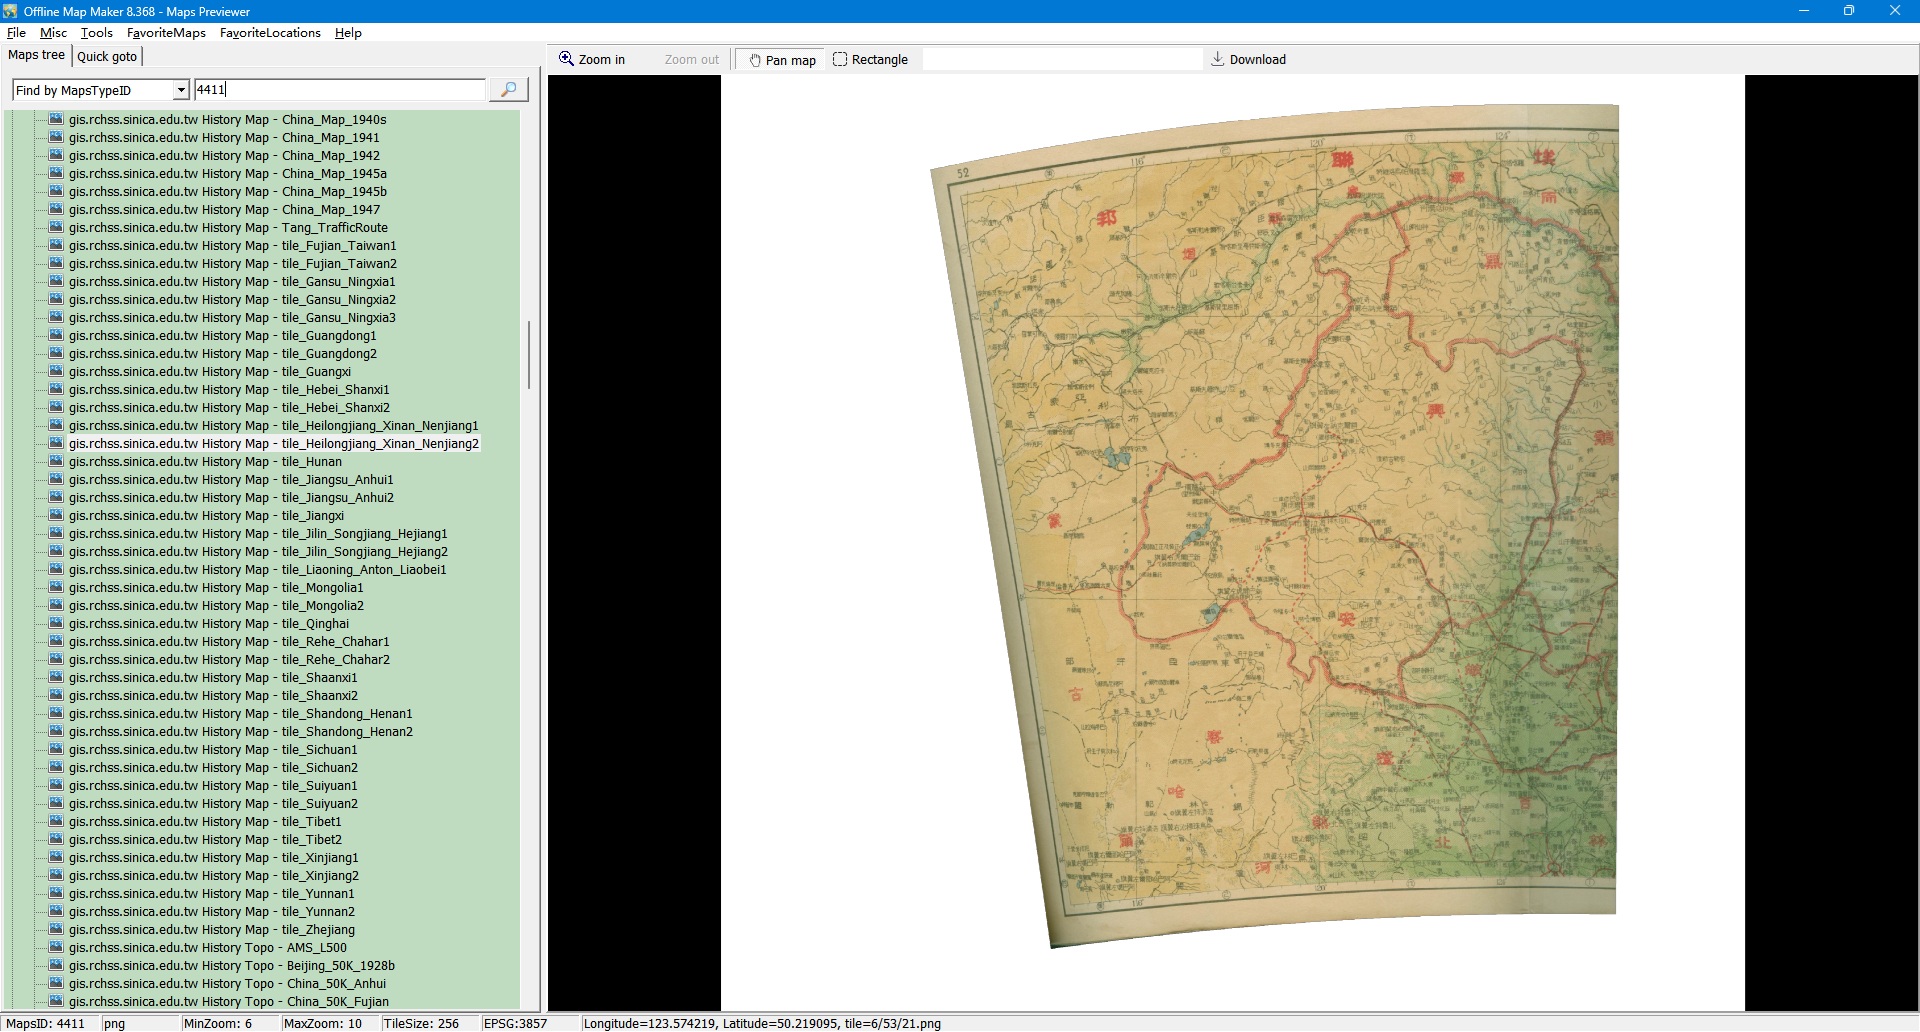The height and width of the screenshot is (1032, 1920).
Task: Click the Zoom out tool
Action: (x=691, y=60)
